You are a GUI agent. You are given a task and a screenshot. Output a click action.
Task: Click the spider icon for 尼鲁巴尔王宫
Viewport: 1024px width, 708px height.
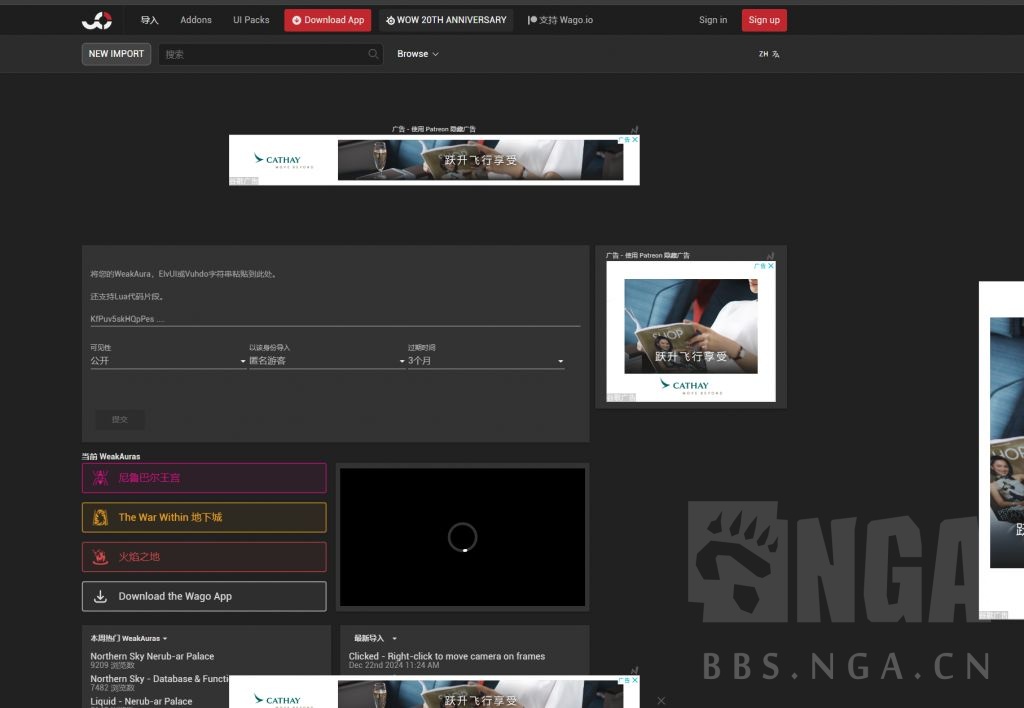point(100,478)
